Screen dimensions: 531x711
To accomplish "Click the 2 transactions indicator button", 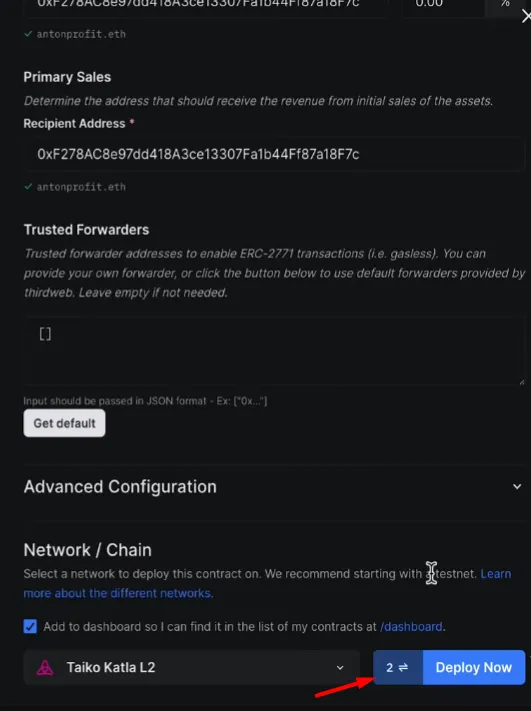I will pyautogui.click(x=398, y=667).
